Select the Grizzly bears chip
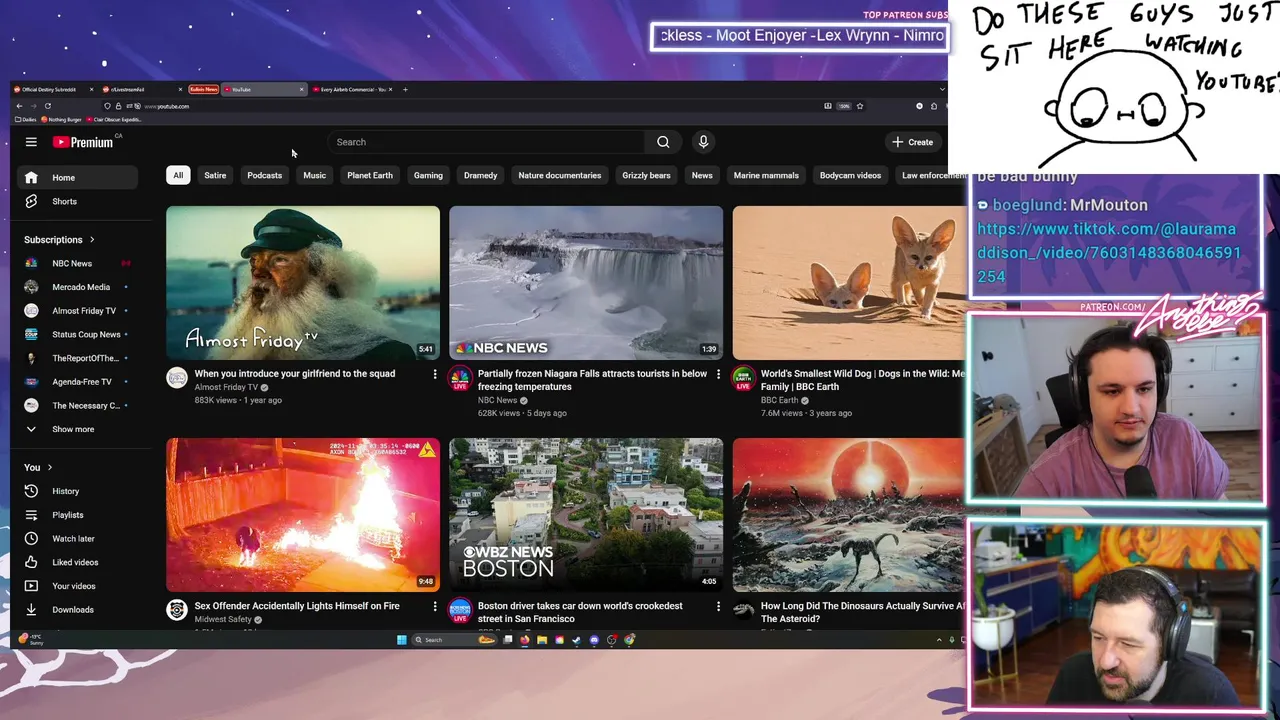 click(646, 175)
